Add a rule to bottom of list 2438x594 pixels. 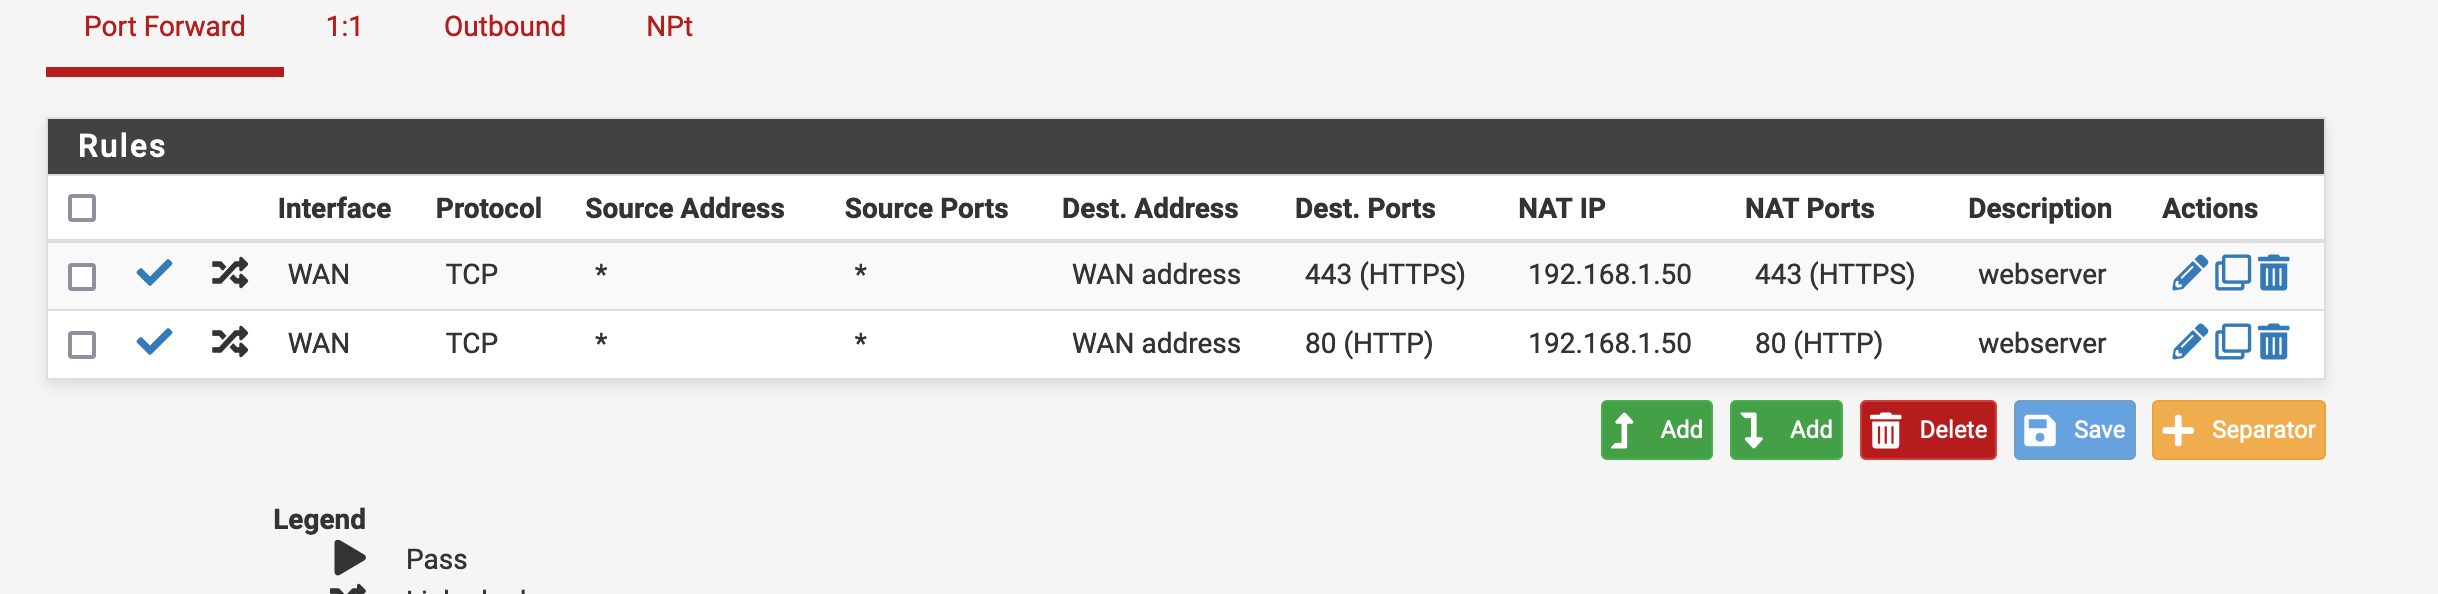coord(1786,430)
